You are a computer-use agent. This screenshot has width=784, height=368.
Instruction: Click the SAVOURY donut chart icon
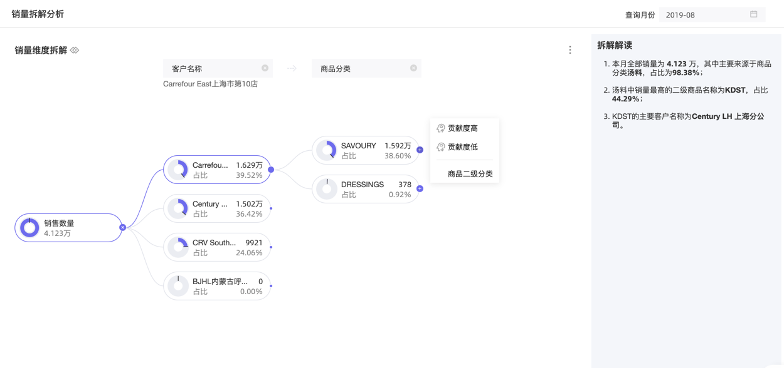326,150
